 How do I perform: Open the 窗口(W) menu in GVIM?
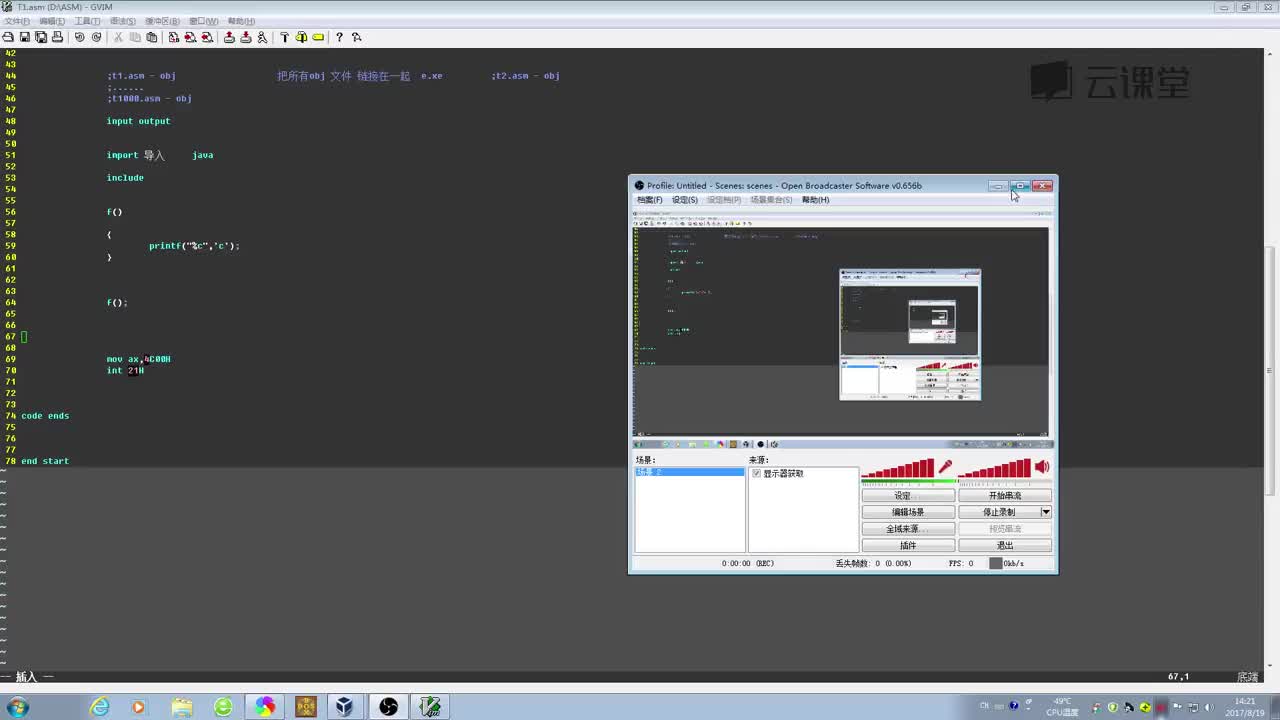click(203, 21)
